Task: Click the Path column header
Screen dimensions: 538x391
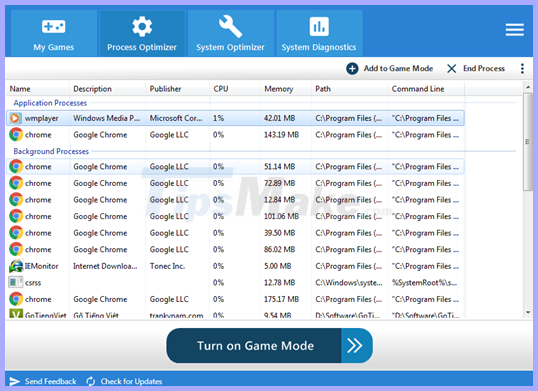Action: [349, 89]
